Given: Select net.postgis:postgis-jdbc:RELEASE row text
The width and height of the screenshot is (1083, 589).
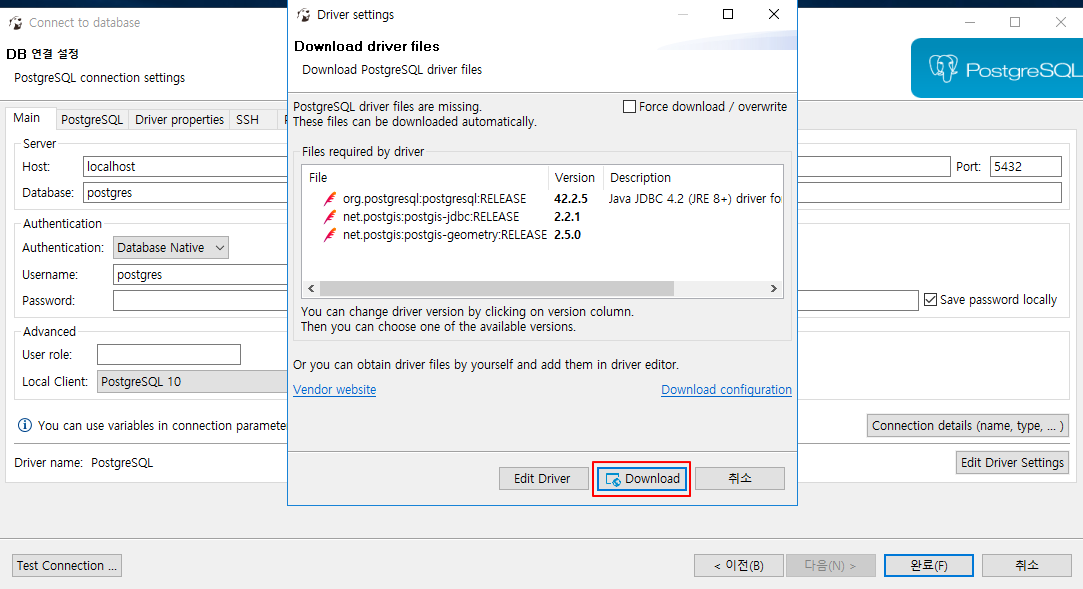Looking at the screenshot, I should (x=431, y=217).
